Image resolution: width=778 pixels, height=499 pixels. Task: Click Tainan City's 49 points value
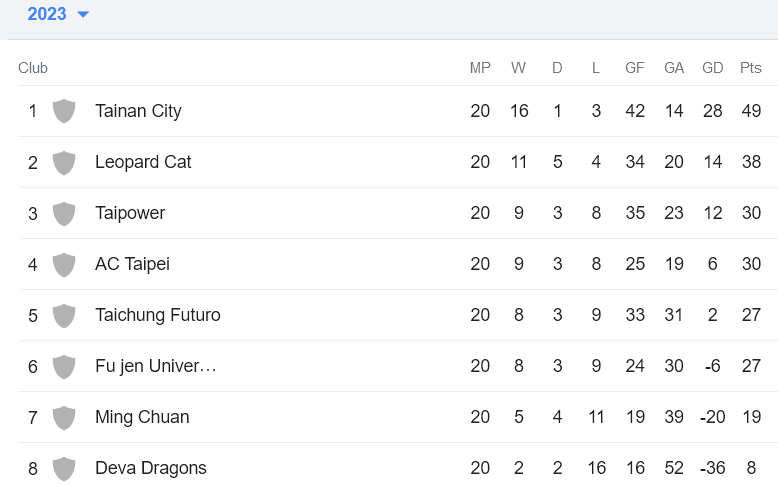coord(751,111)
